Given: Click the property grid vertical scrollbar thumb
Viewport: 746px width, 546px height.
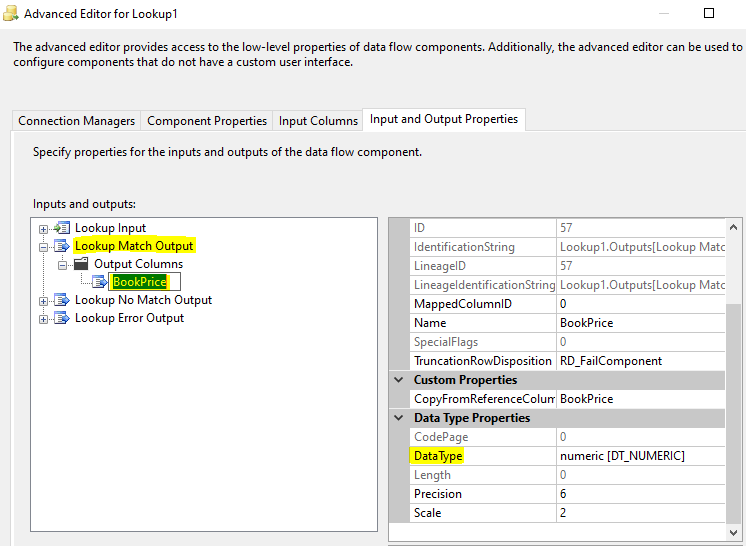Looking at the screenshot, I should click(733, 414).
